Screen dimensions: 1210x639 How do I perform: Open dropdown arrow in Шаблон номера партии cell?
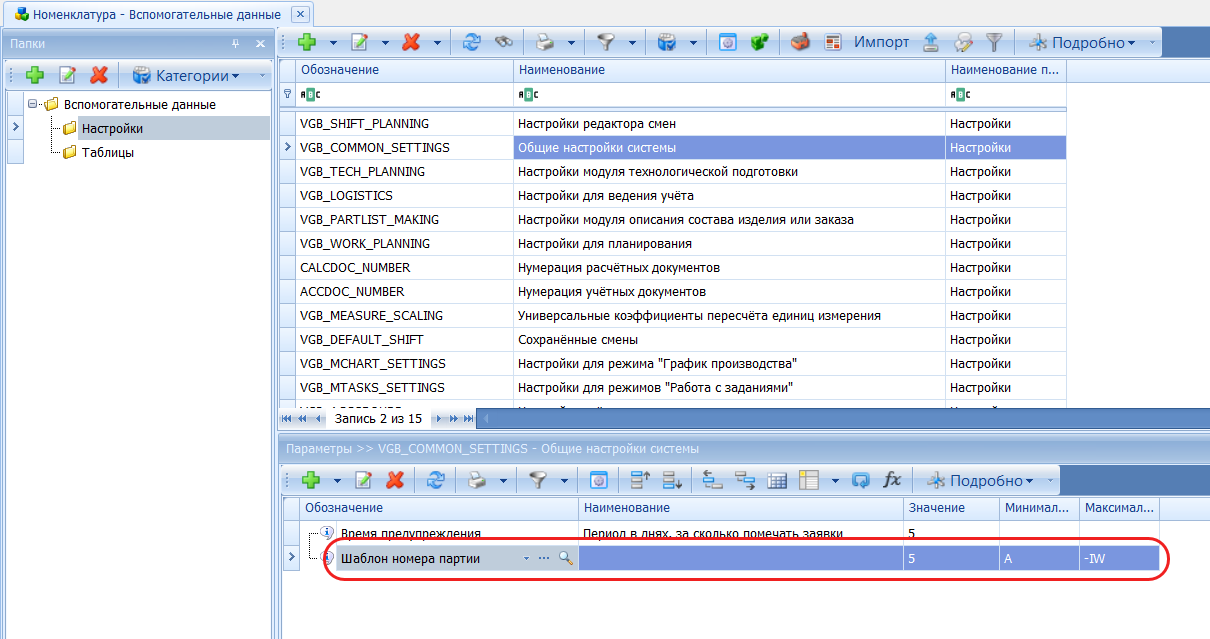pos(526,558)
